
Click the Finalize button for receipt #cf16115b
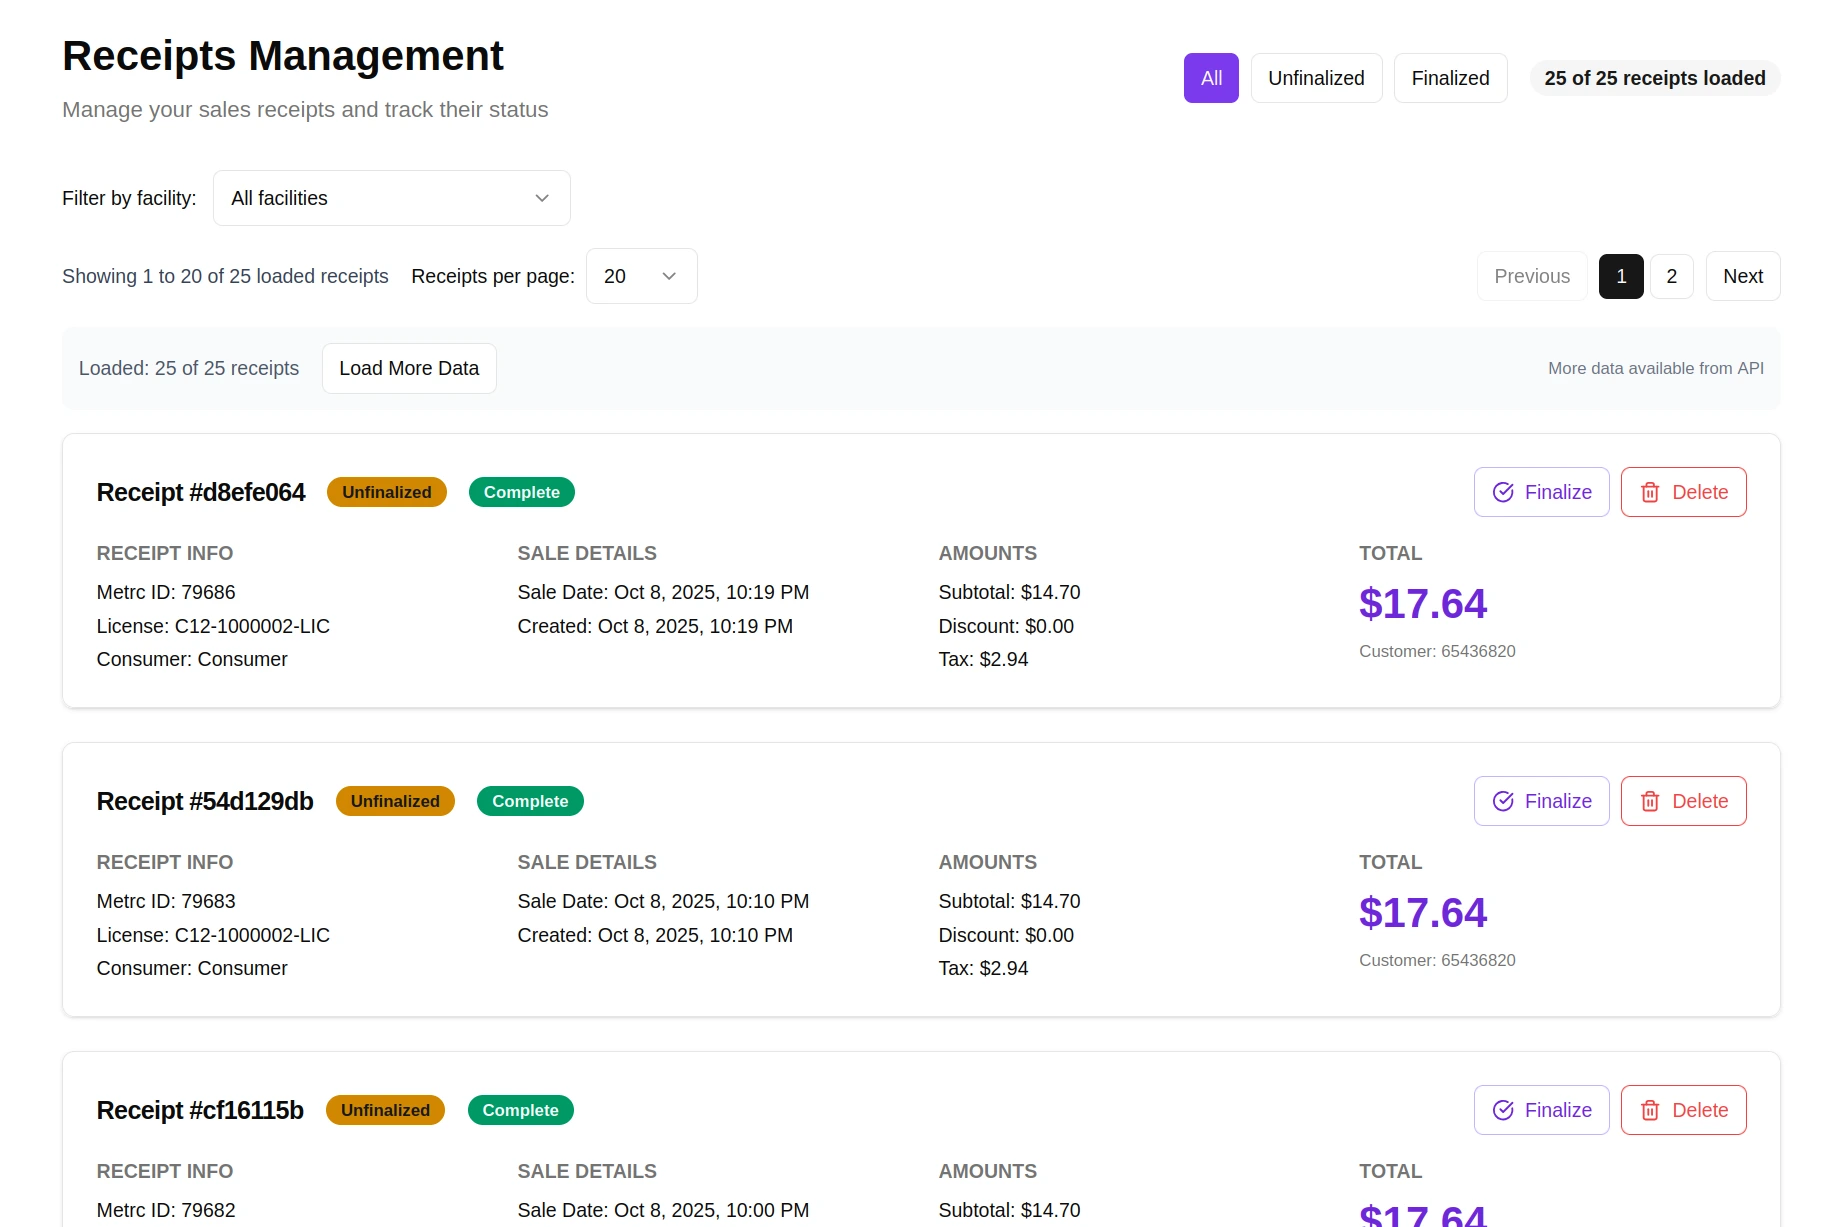click(1541, 1110)
